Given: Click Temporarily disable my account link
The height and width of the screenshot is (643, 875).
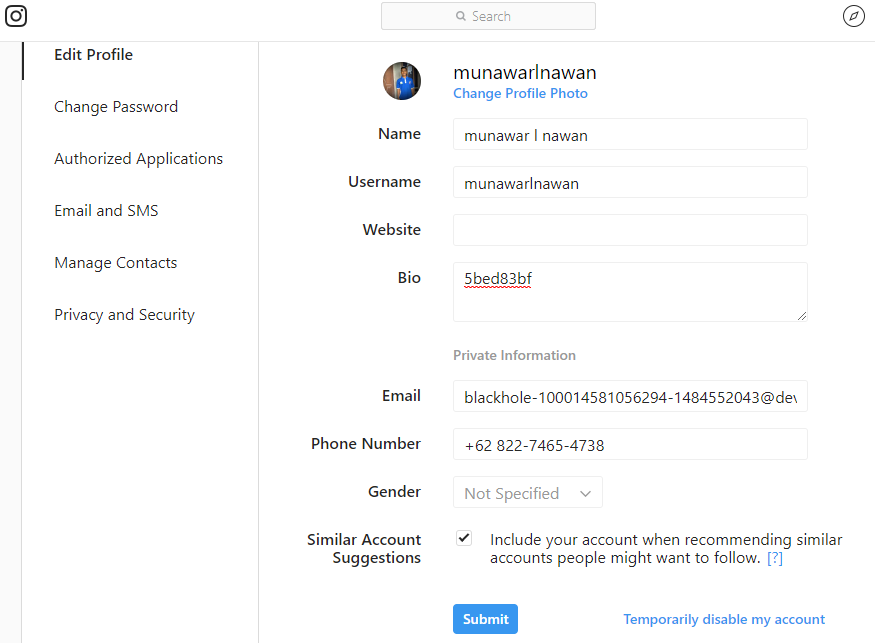Looking at the screenshot, I should [724, 619].
